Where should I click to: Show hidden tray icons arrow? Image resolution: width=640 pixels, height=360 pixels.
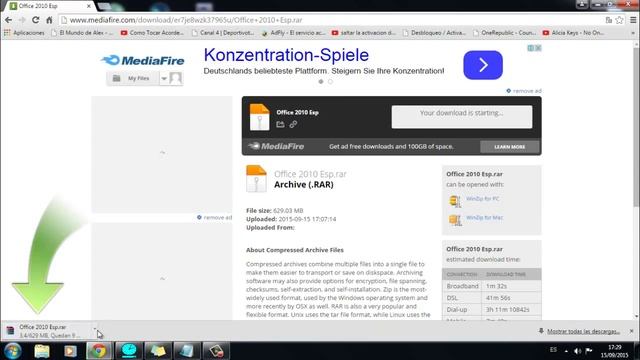coord(566,351)
